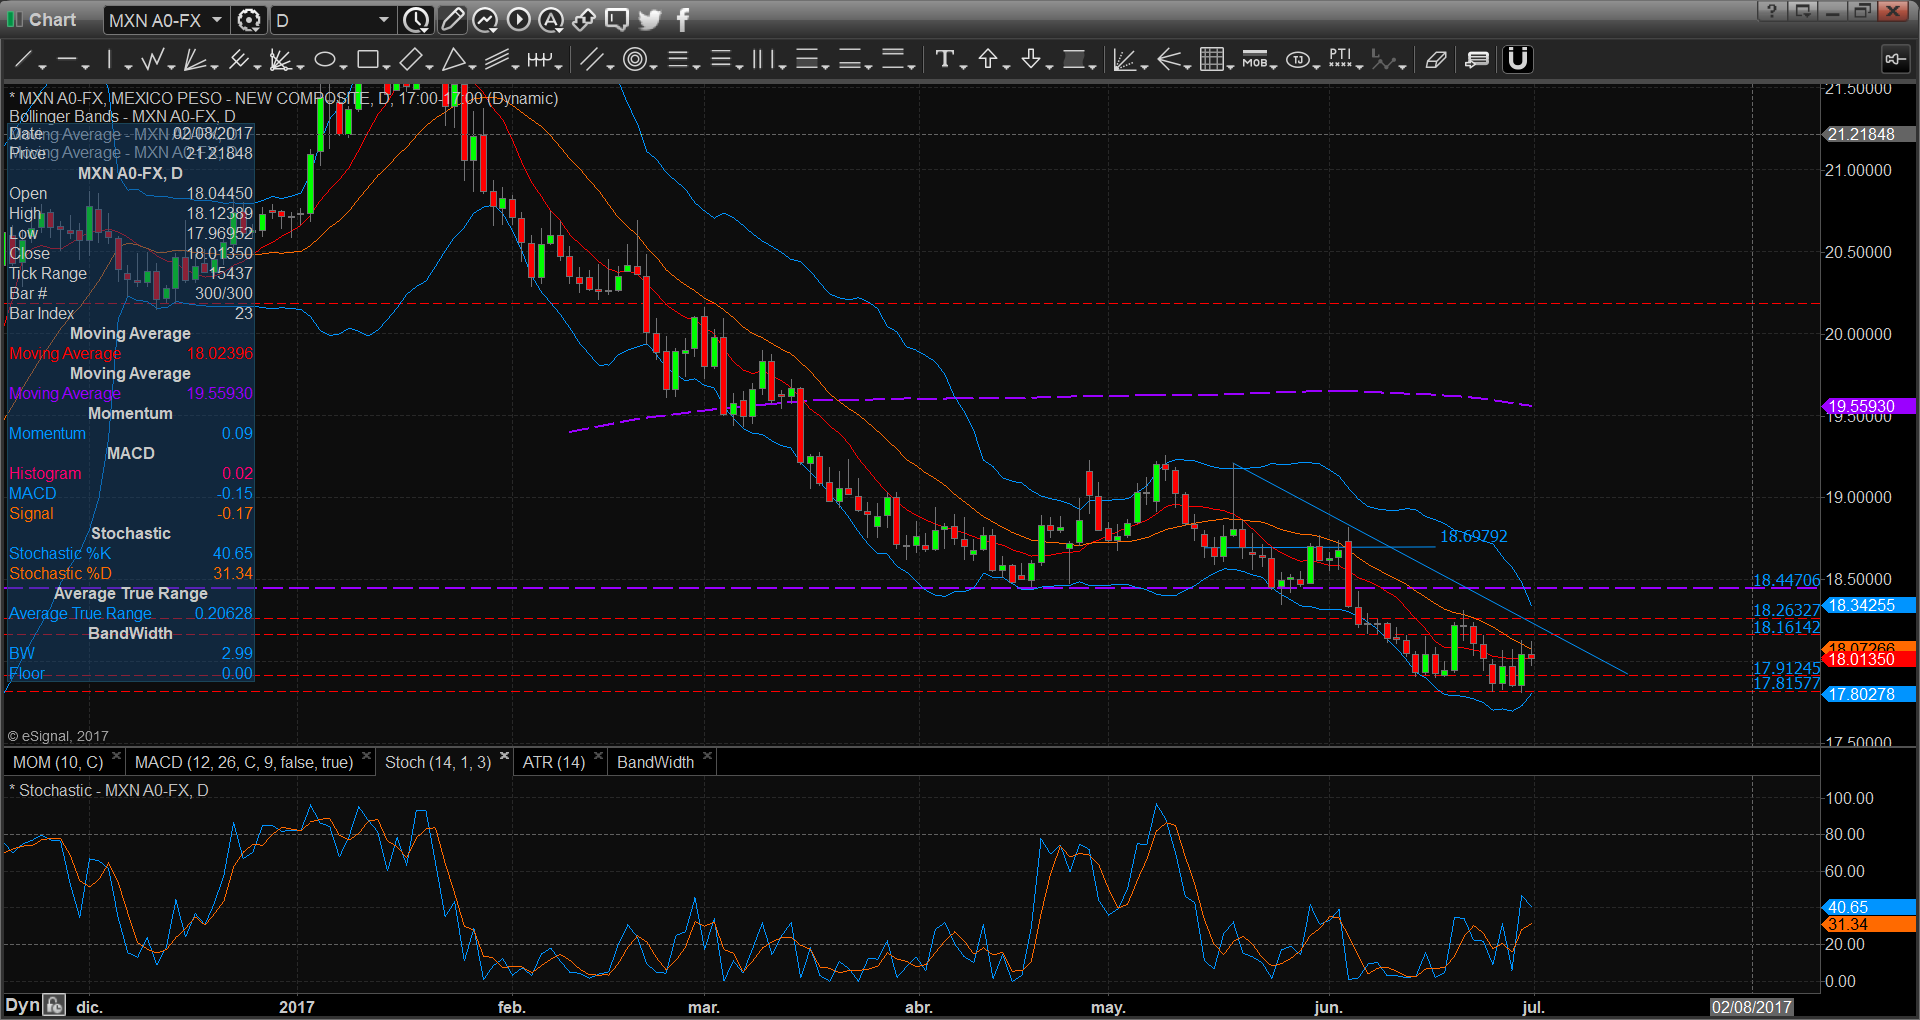This screenshot has width=1920, height=1020.
Task: Close the MOM (10, C) tab
Action: (116, 756)
